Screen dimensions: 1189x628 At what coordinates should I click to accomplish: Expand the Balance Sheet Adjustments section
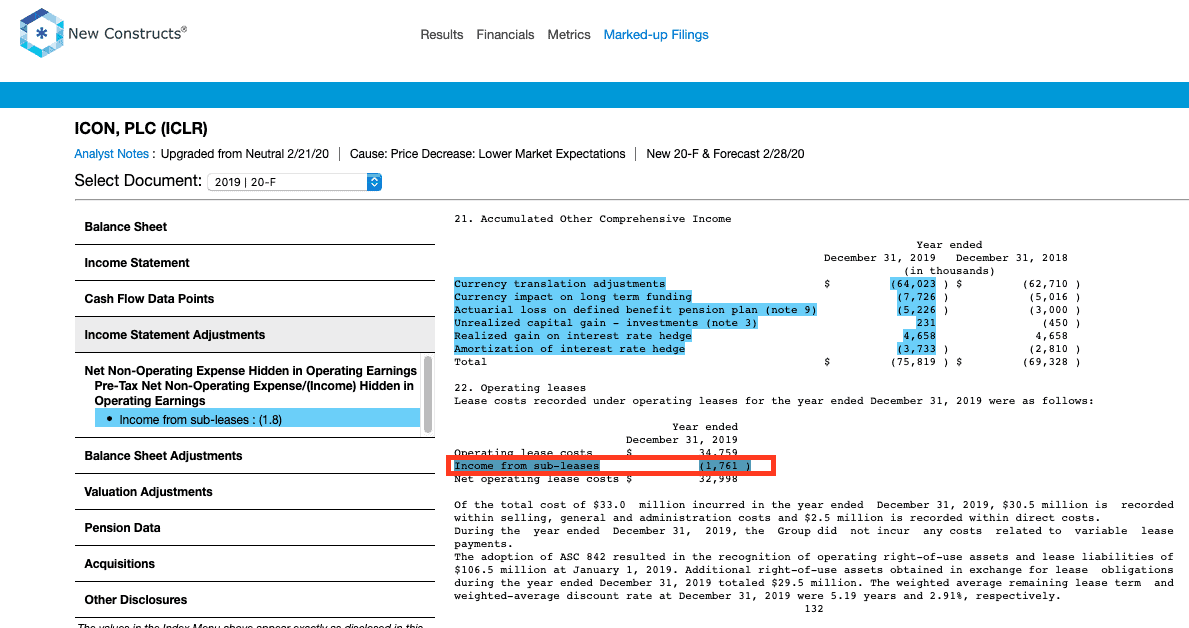[x=255, y=456]
